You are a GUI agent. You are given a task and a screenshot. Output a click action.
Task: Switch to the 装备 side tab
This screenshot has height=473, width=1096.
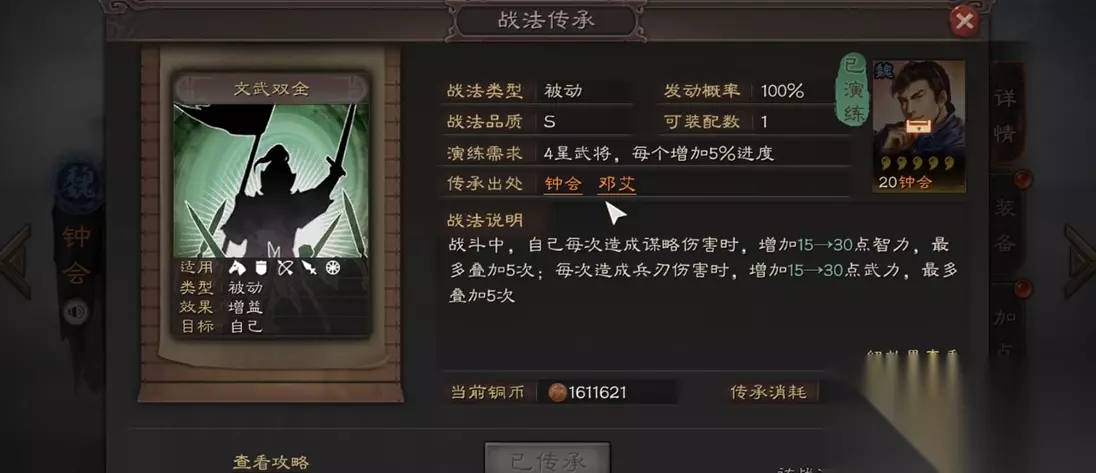tap(1004, 226)
